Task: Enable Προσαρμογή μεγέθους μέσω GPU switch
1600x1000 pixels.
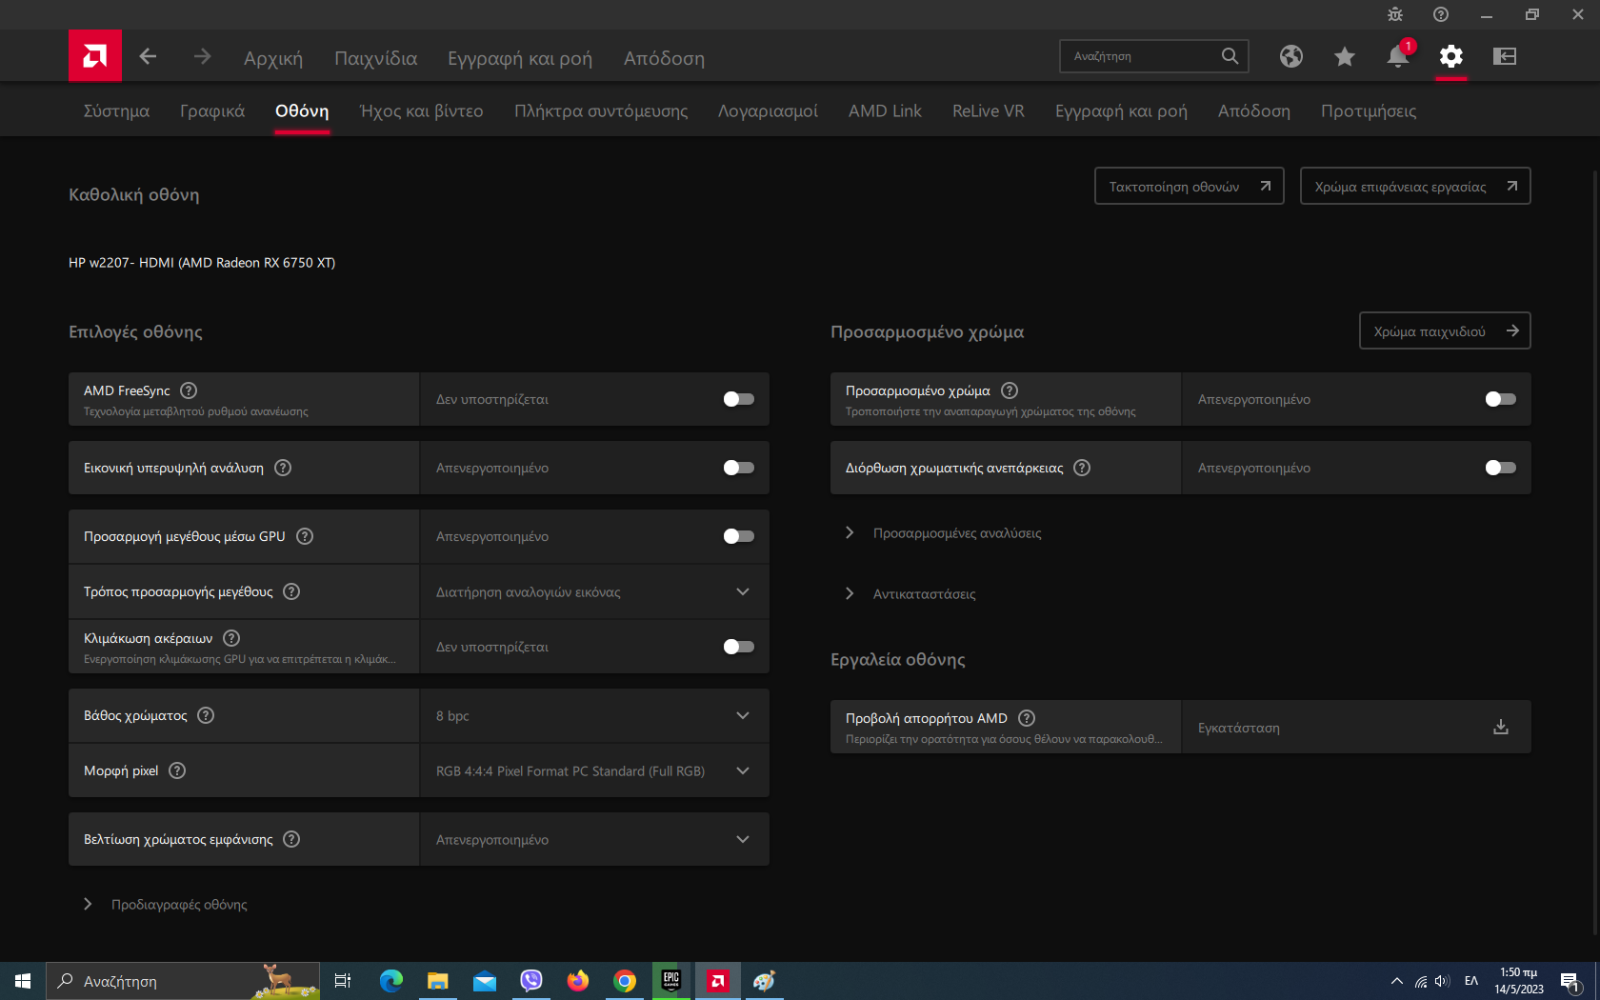Action: click(x=739, y=536)
